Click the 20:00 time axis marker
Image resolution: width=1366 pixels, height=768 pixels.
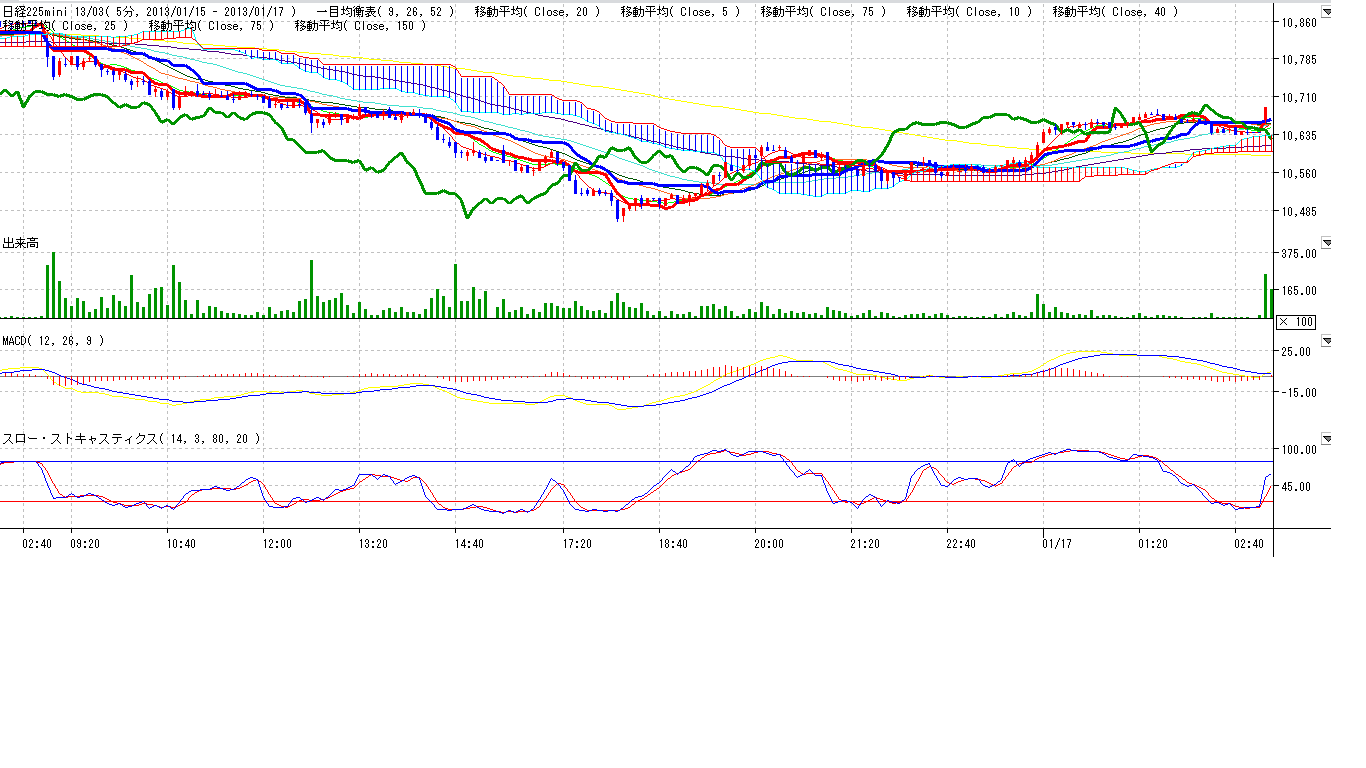coord(768,543)
